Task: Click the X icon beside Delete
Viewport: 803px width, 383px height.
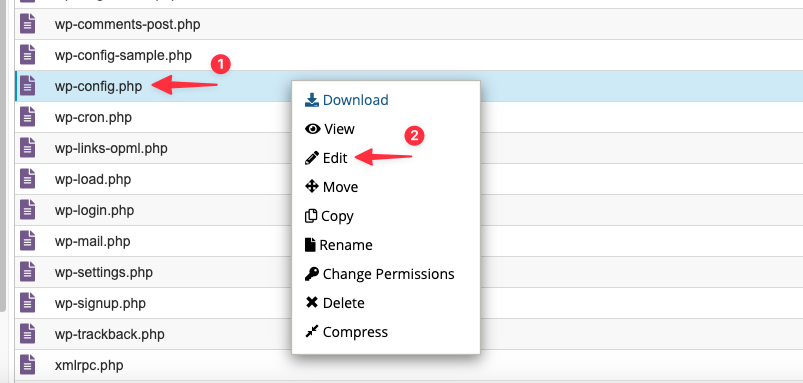Action: [311, 303]
